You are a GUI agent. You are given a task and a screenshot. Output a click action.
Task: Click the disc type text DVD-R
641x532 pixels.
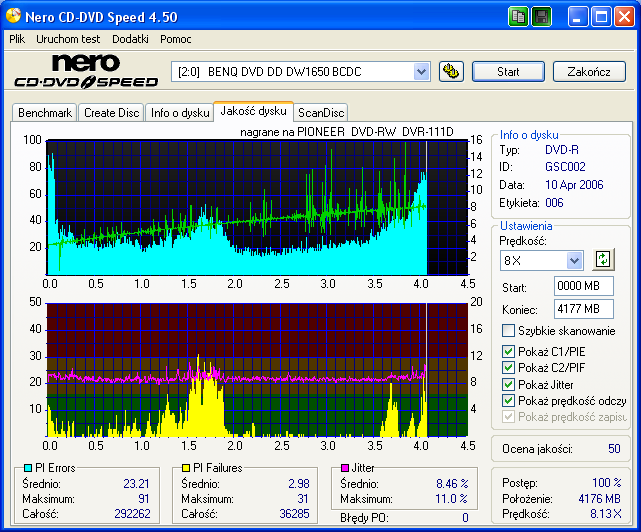point(562,150)
